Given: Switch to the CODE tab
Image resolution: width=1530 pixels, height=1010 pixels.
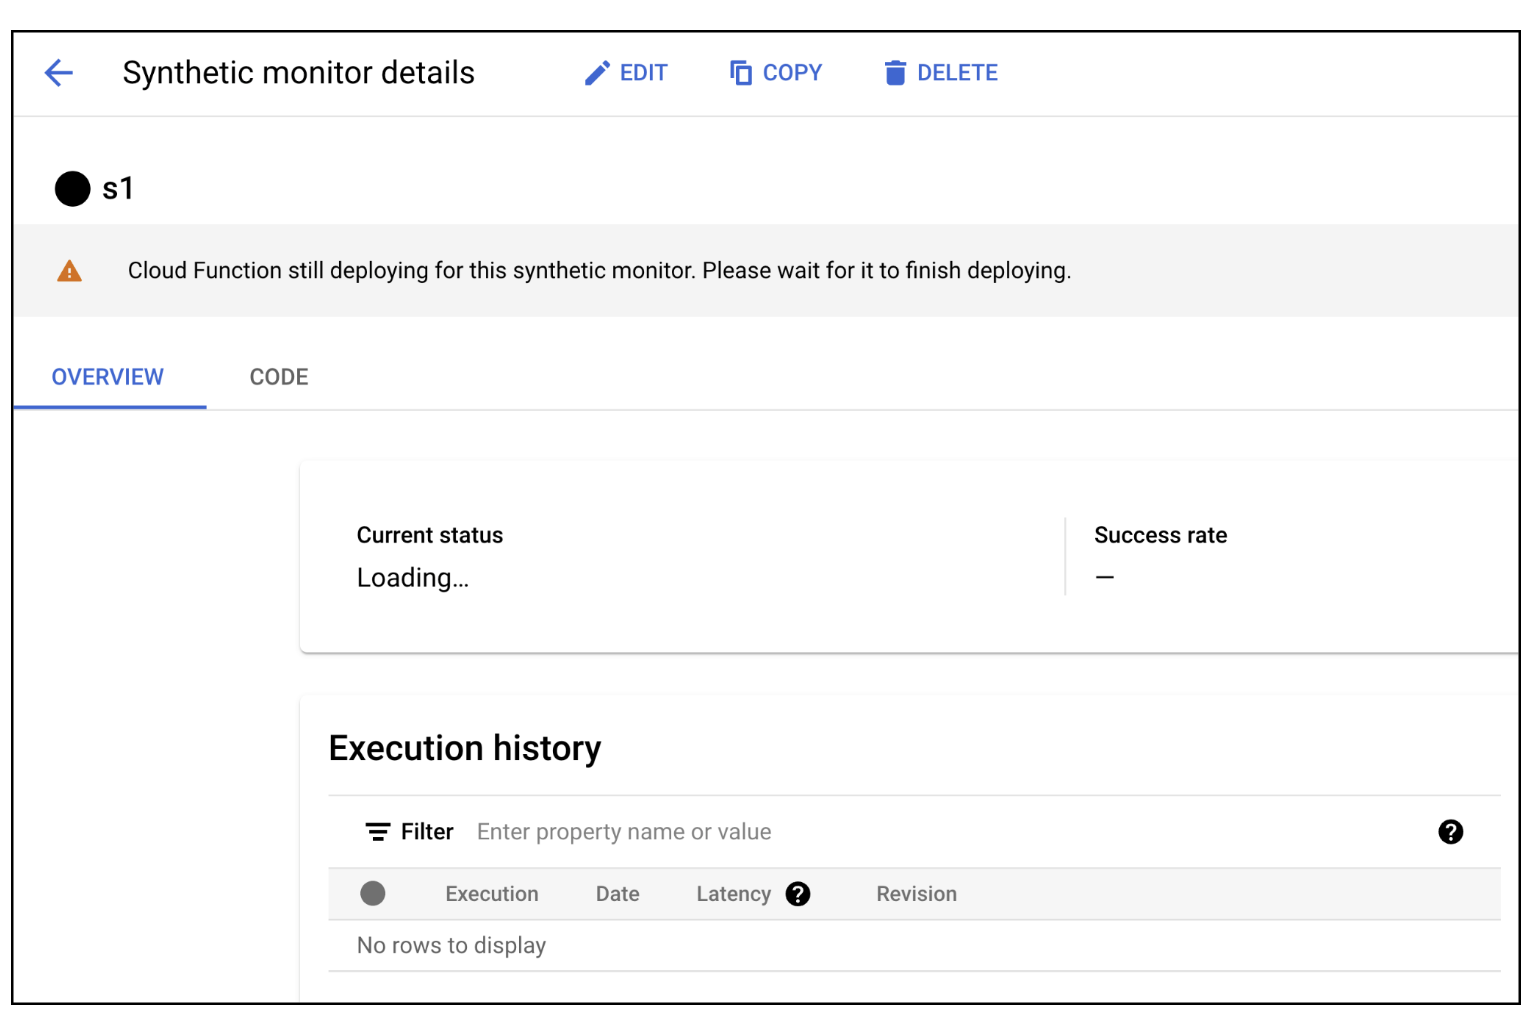Looking at the screenshot, I should coord(279,377).
